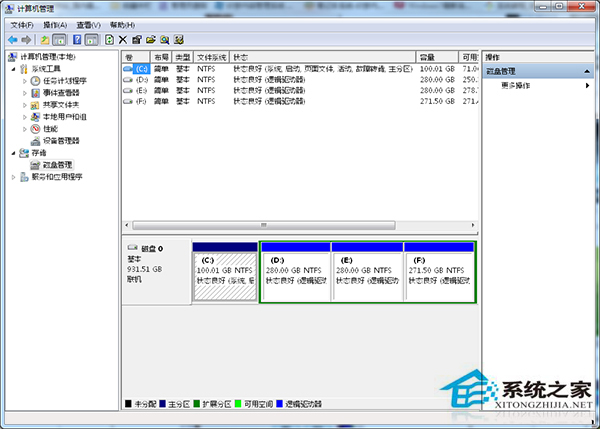Select the (D:) volume row in list
Viewport: 600px width, 429px height.
[300, 80]
